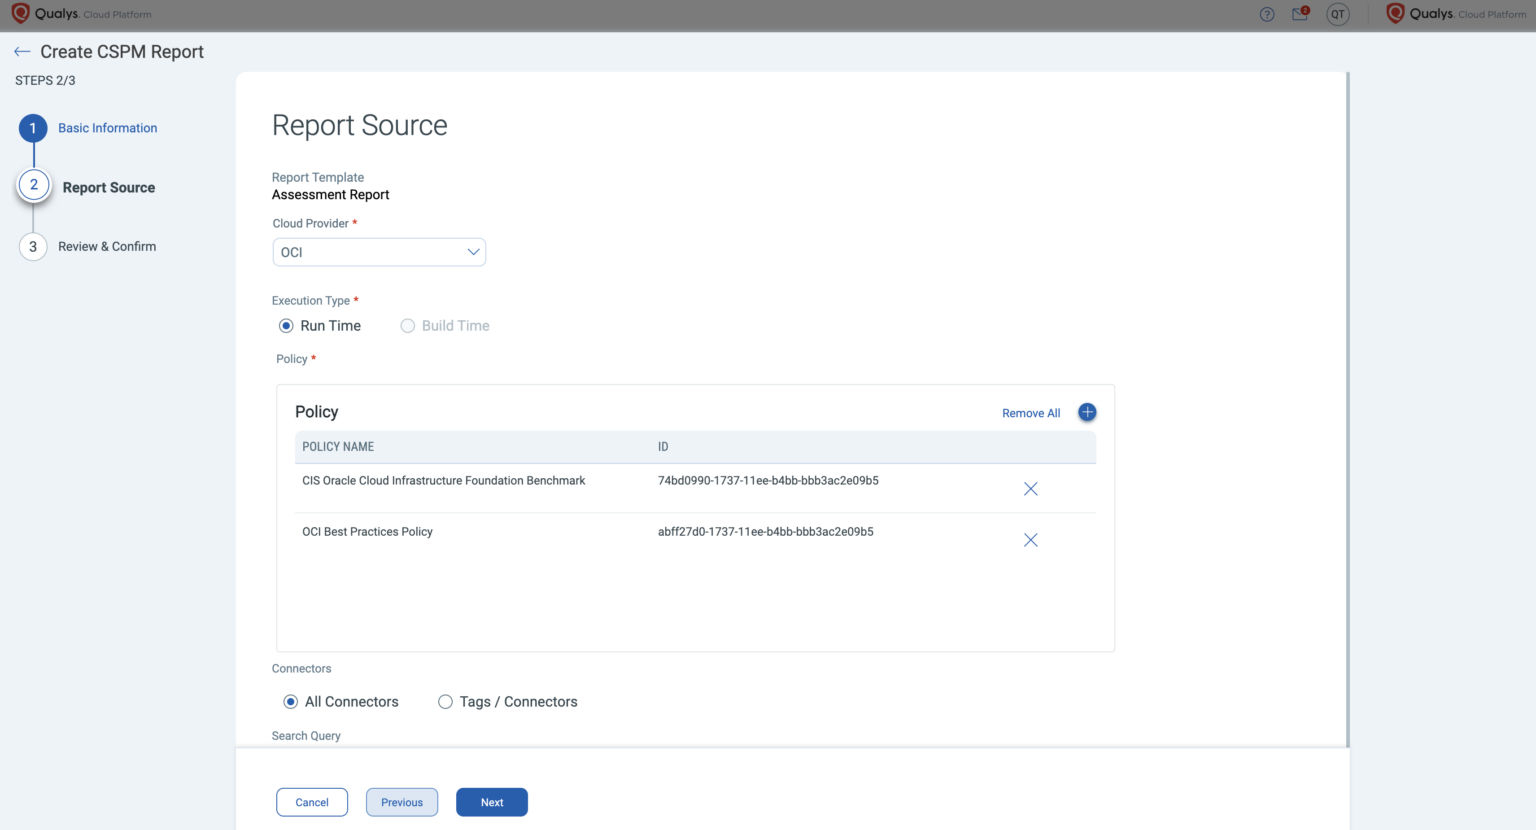The height and width of the screenshot is (830, 1536).
Task: Proceed with the Next button
Action: (491, 801)
